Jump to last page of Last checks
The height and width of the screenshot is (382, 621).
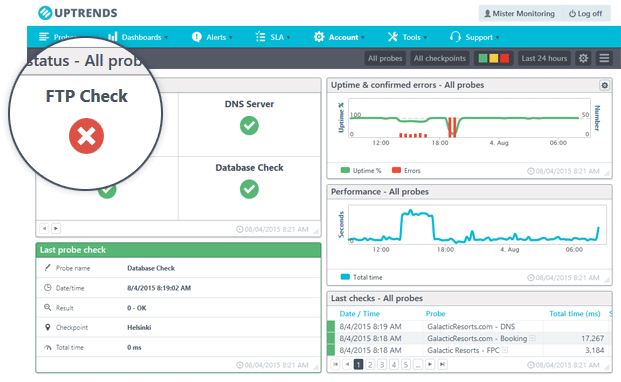click(x=442, y=364)
